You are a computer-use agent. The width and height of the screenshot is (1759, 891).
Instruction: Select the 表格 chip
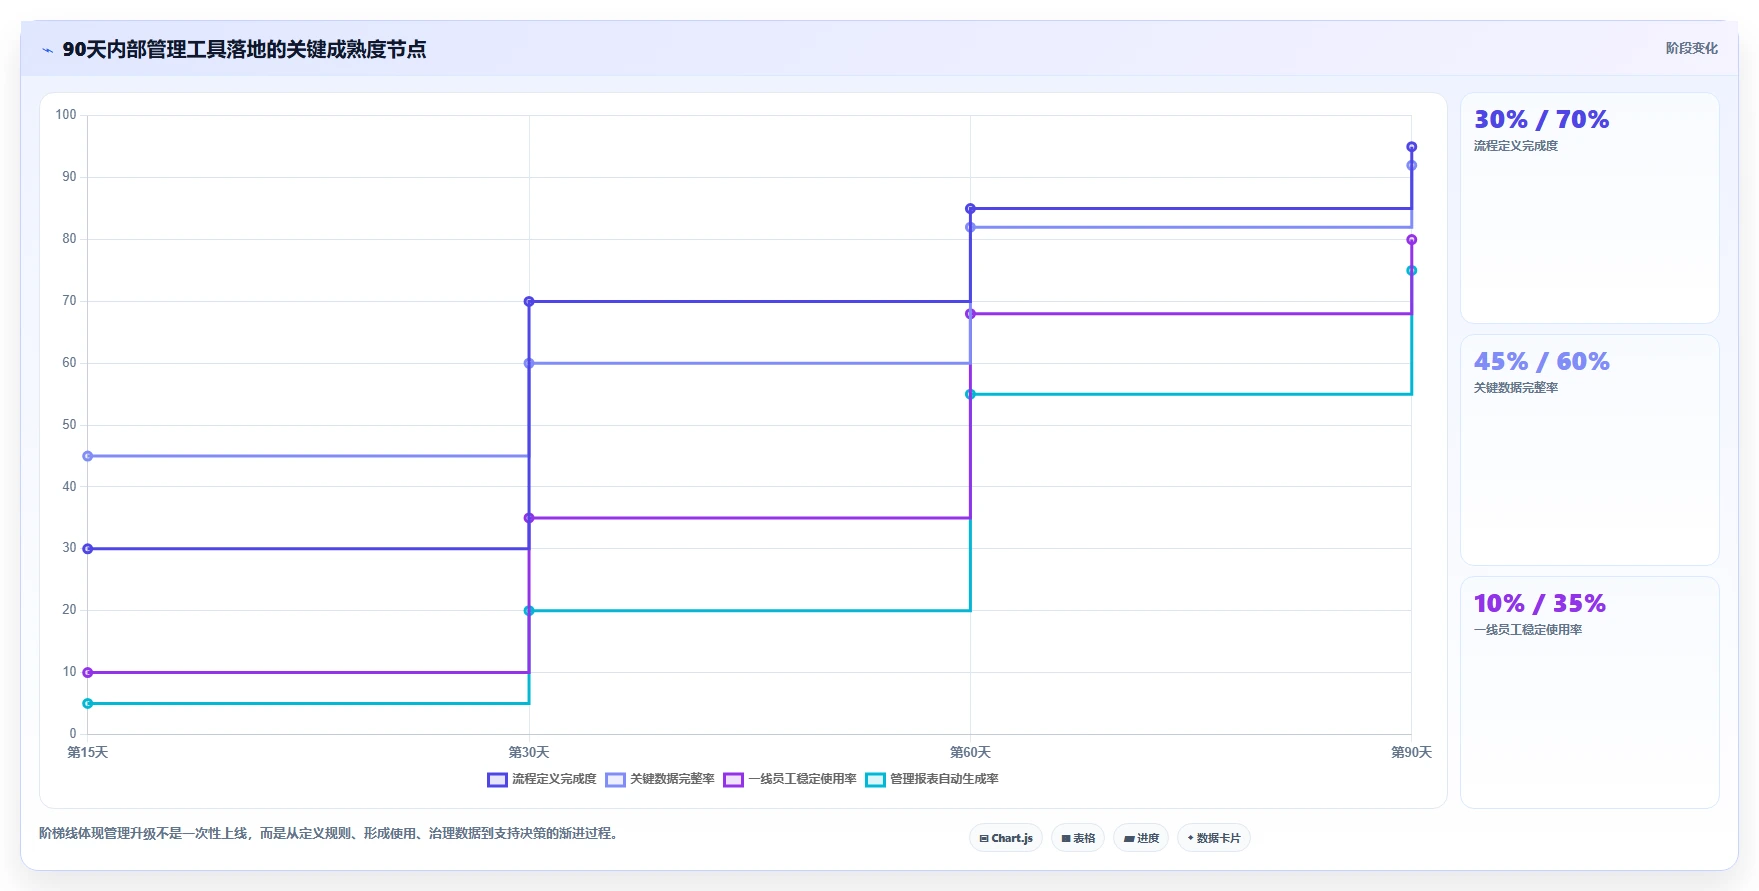coord(1078,838)
